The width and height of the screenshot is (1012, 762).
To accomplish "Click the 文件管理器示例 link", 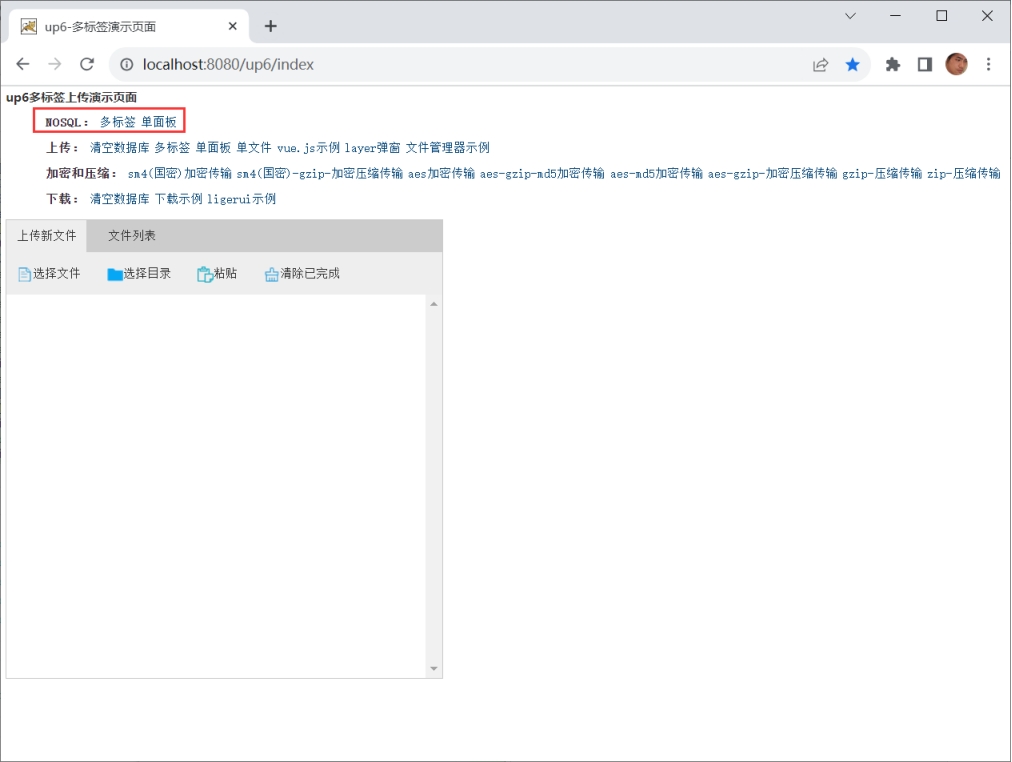I will (x=447, y=148).
